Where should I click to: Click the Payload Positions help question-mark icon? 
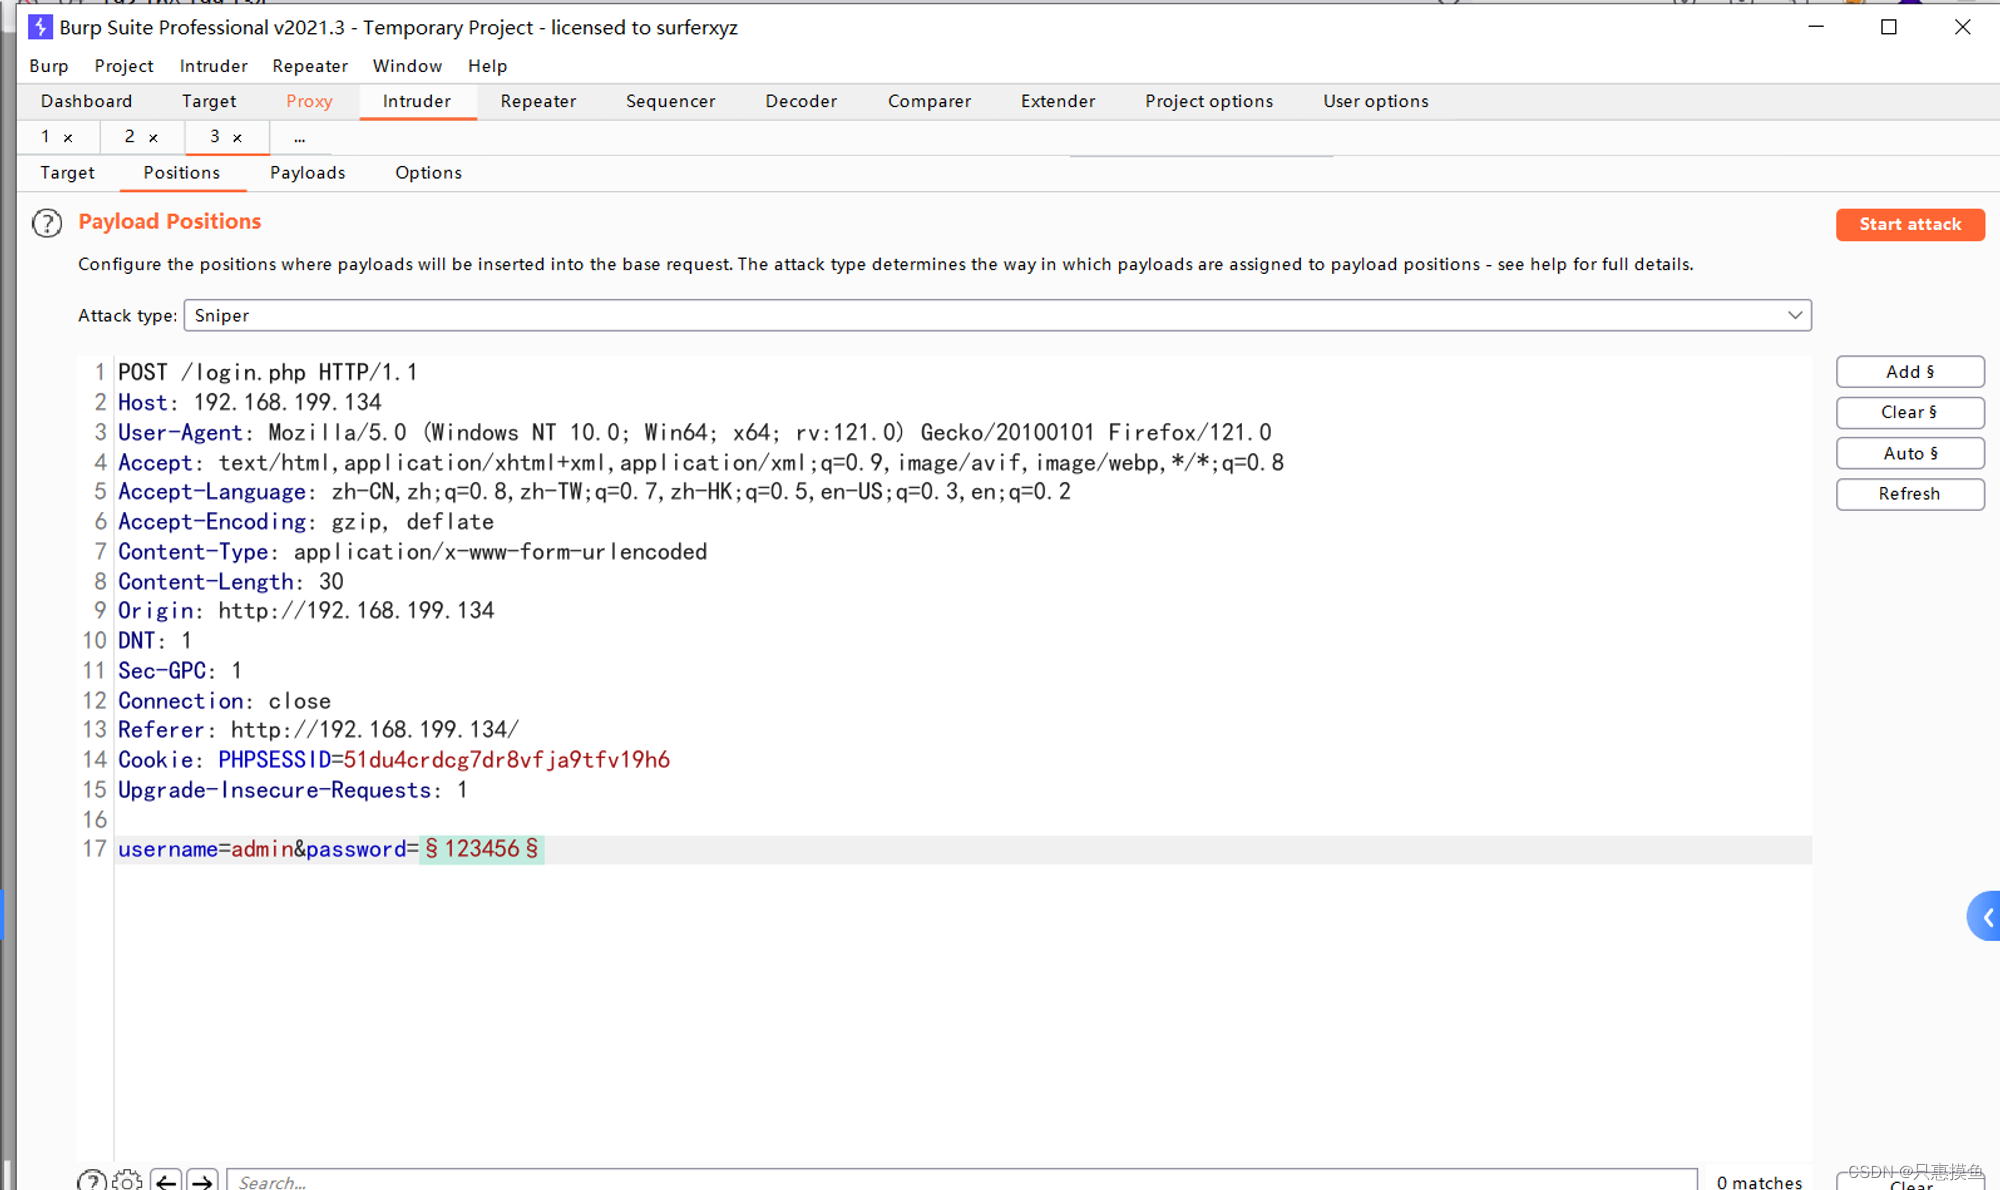point(46,222)
